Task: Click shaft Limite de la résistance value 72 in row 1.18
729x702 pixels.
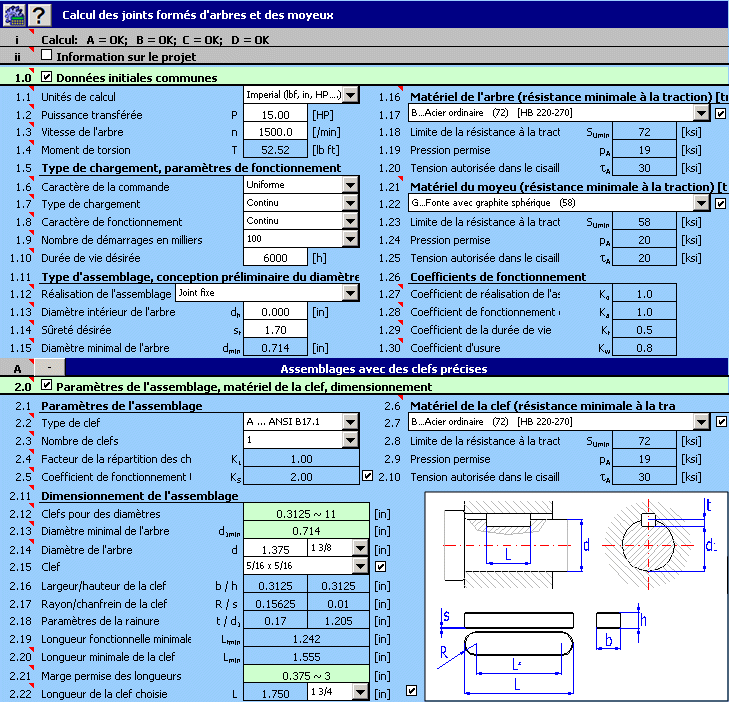Action: coord(644,132)
